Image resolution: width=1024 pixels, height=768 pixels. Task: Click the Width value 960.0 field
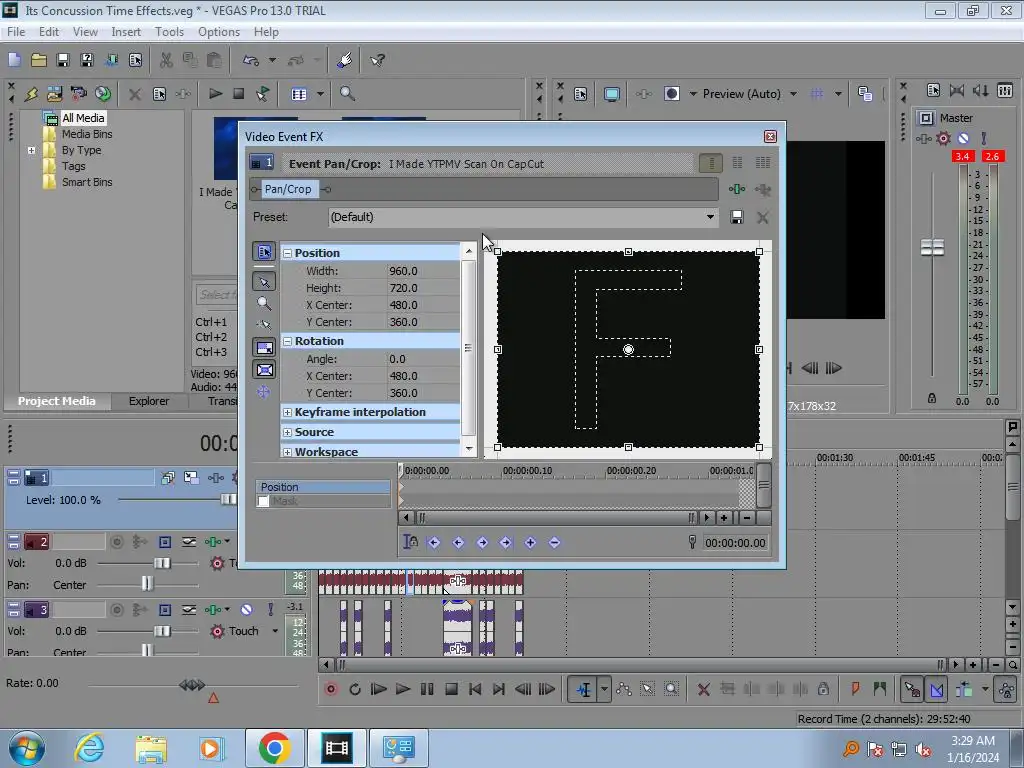423,271
